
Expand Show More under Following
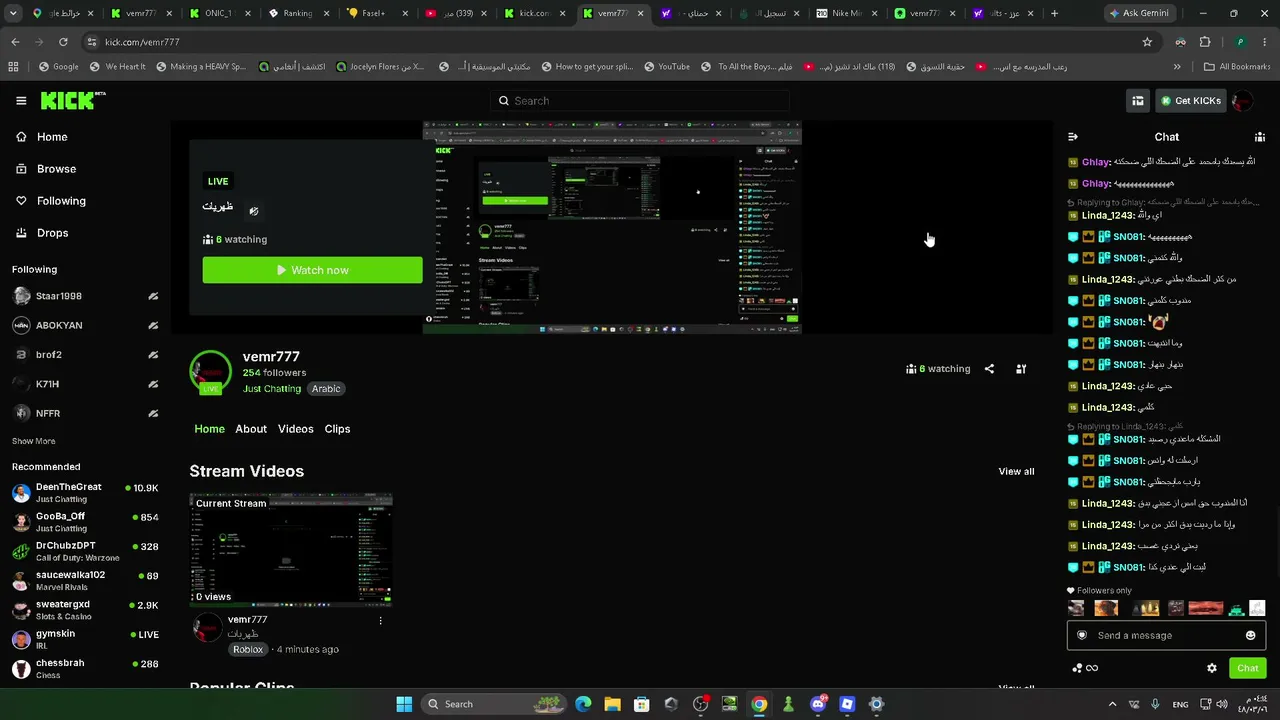tap(33, 441)
